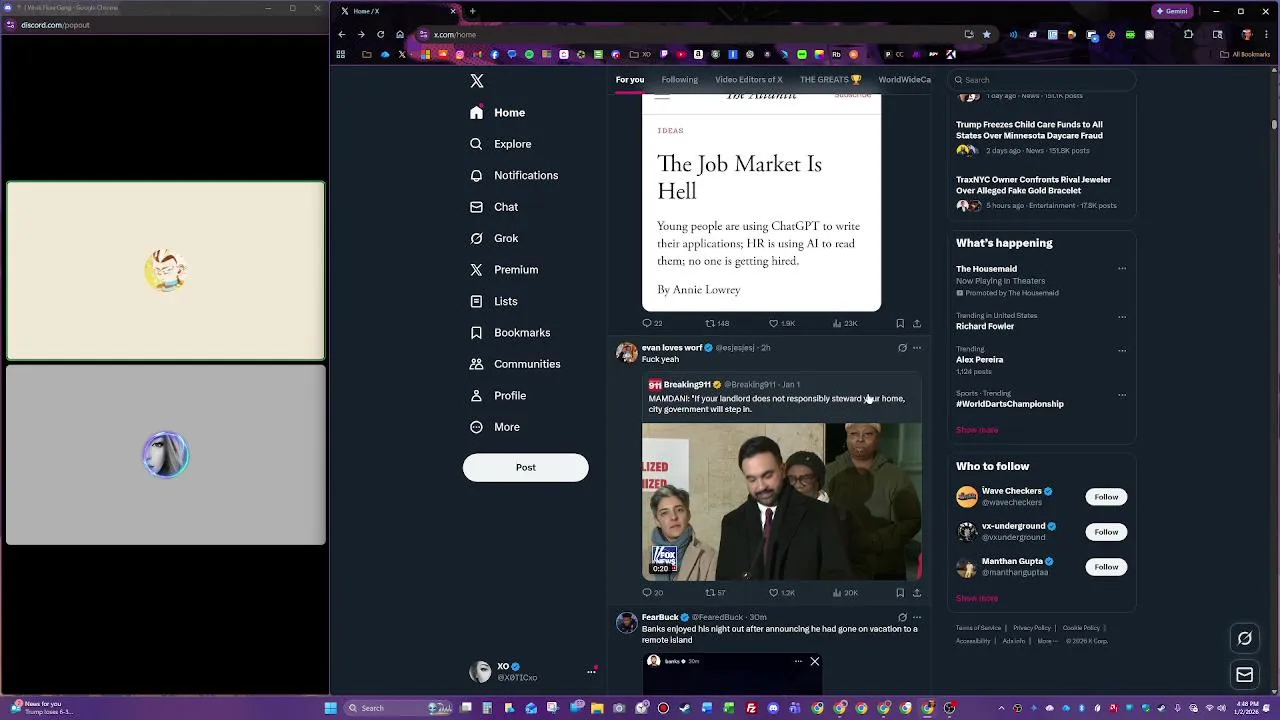Open Premium in the X sidebar

[x=504, y=270]
